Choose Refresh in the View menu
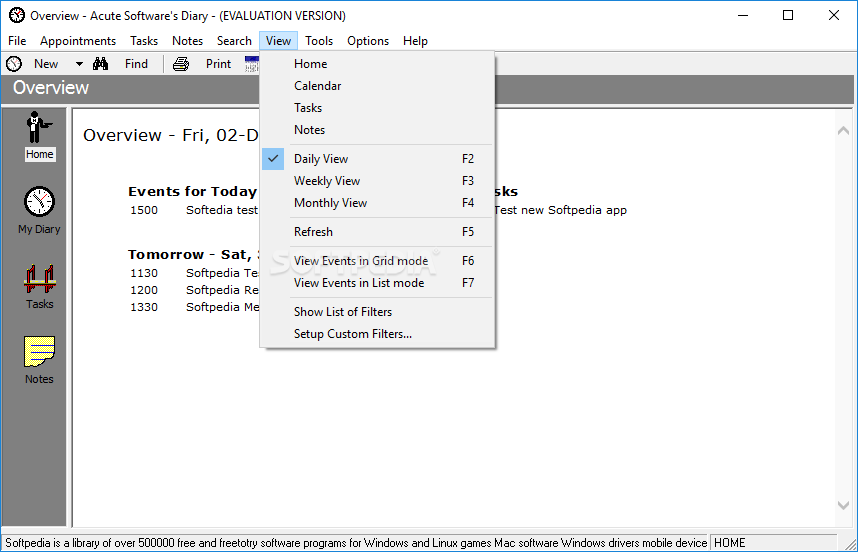This screenshot has width=858, height=552. [x=377, y=231]
